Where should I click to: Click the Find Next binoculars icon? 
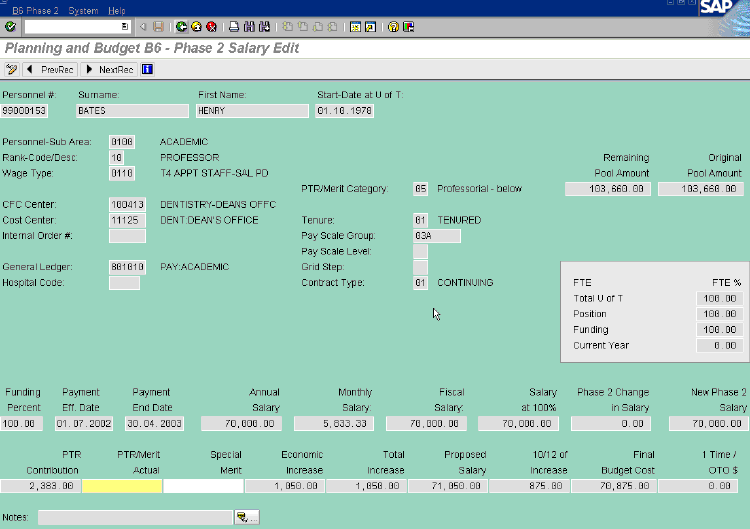click(x=265, y=27)
